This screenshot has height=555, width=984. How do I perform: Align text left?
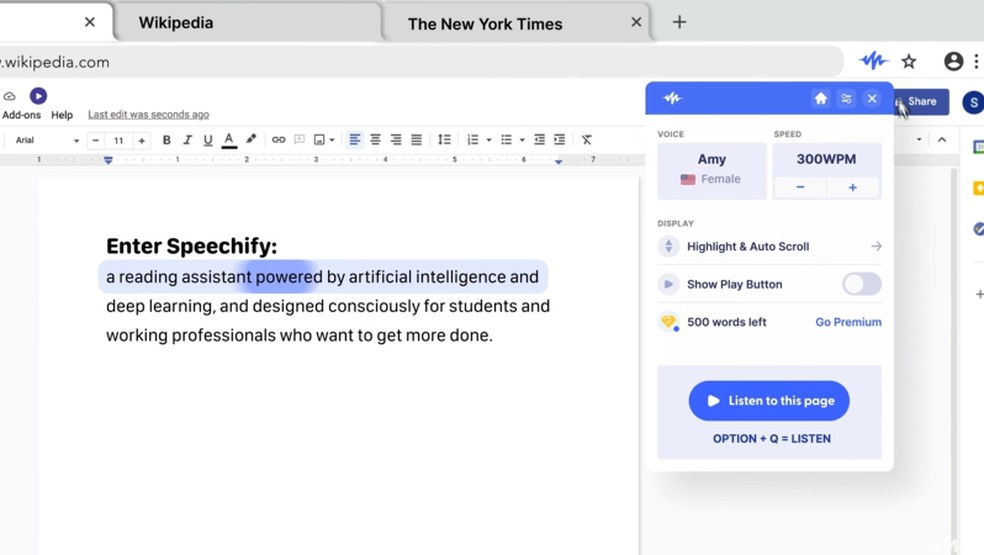click(355, 140)
